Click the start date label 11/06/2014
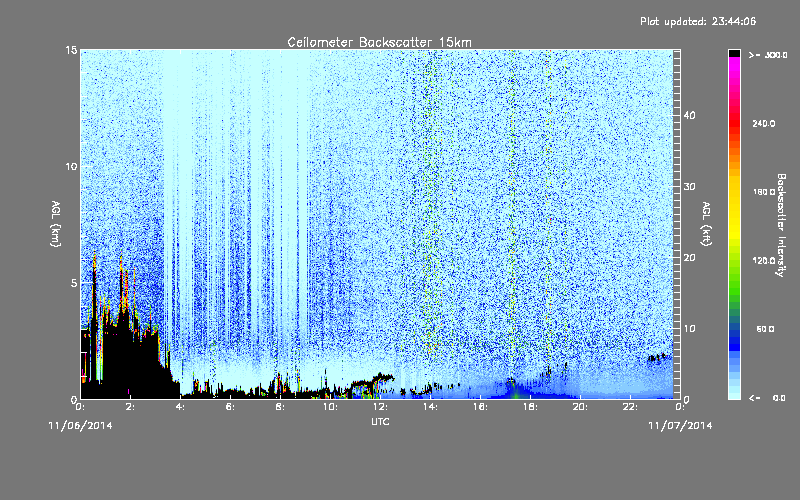 point(81,426)
